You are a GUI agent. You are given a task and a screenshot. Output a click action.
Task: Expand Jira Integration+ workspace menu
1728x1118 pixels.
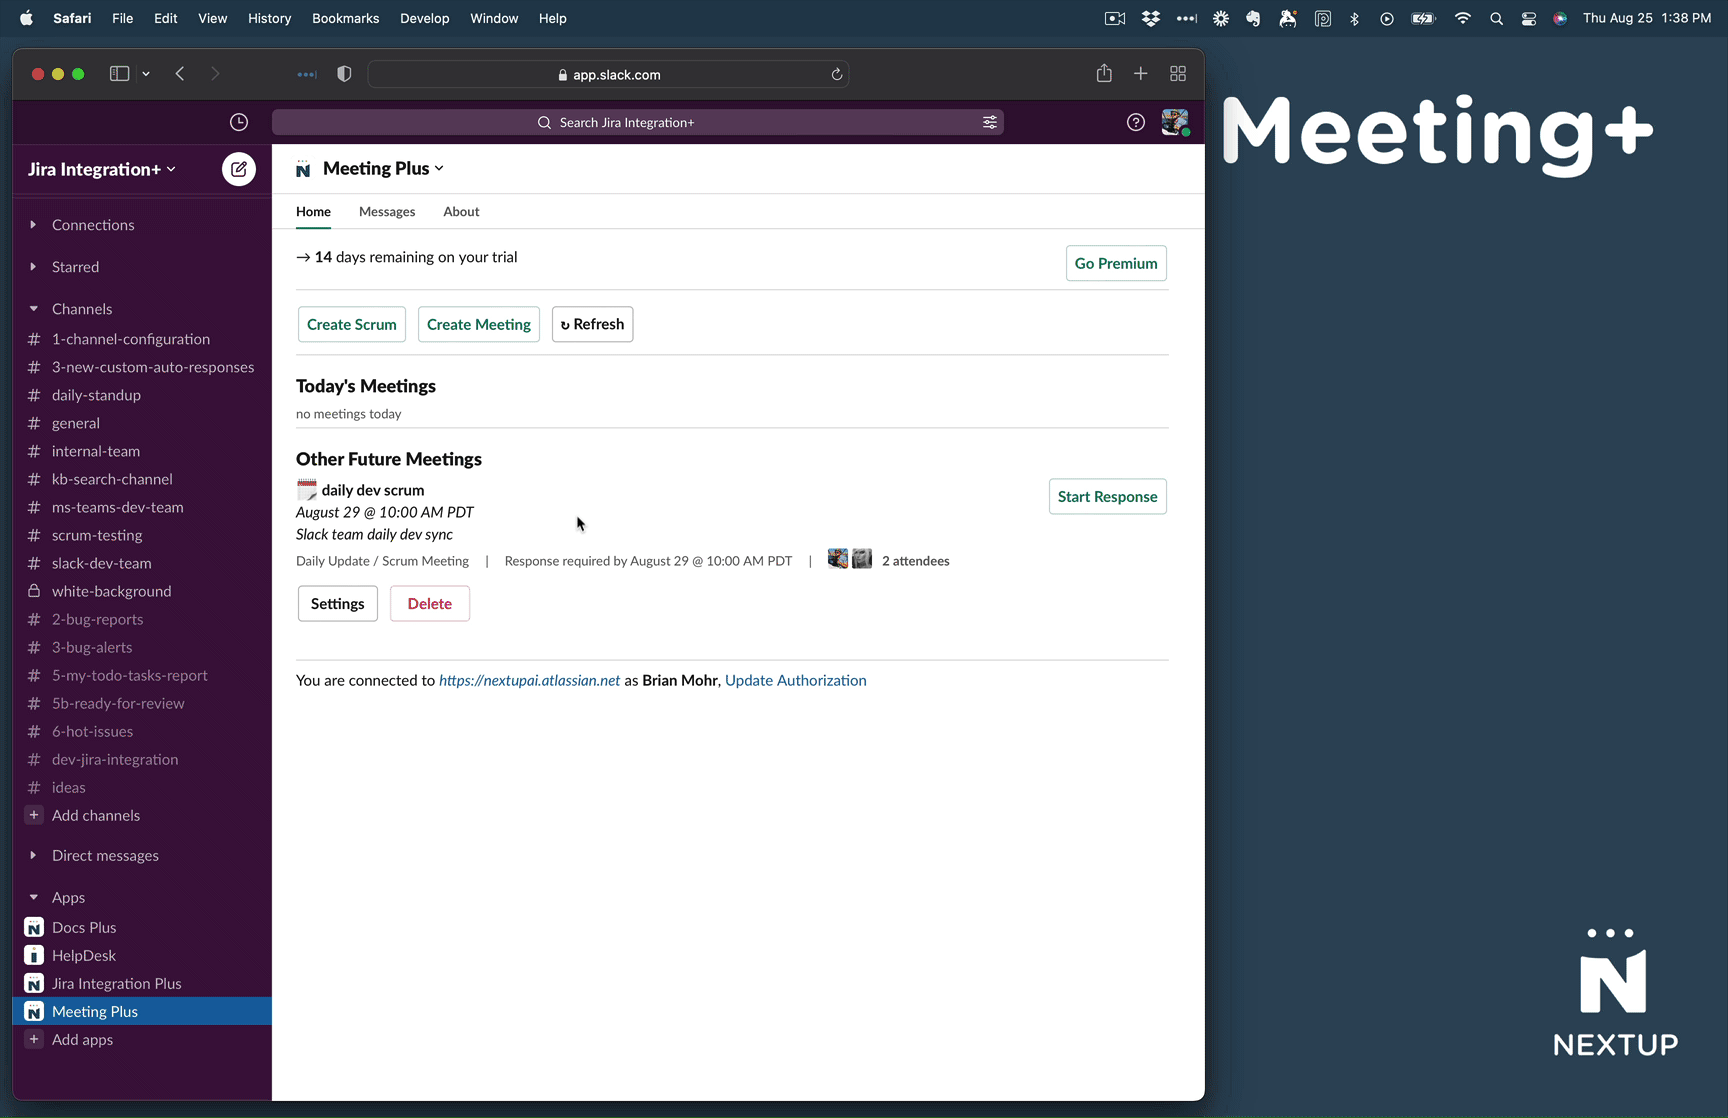(x=102, y=169)
